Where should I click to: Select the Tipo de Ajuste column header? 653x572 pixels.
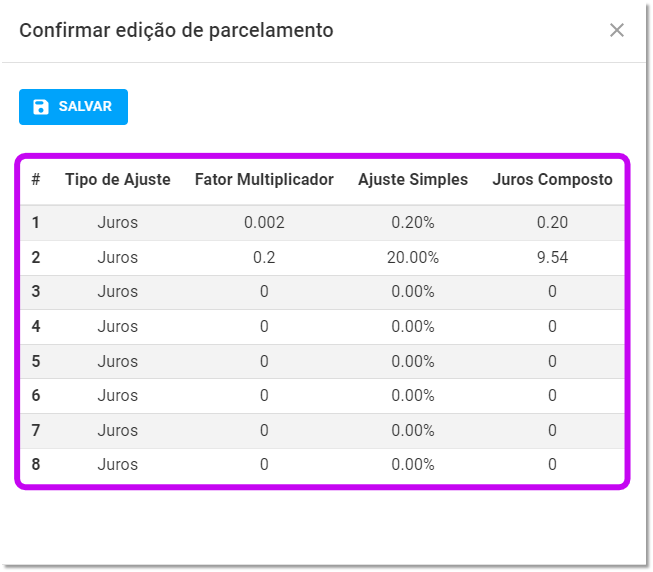coord(118,180)
